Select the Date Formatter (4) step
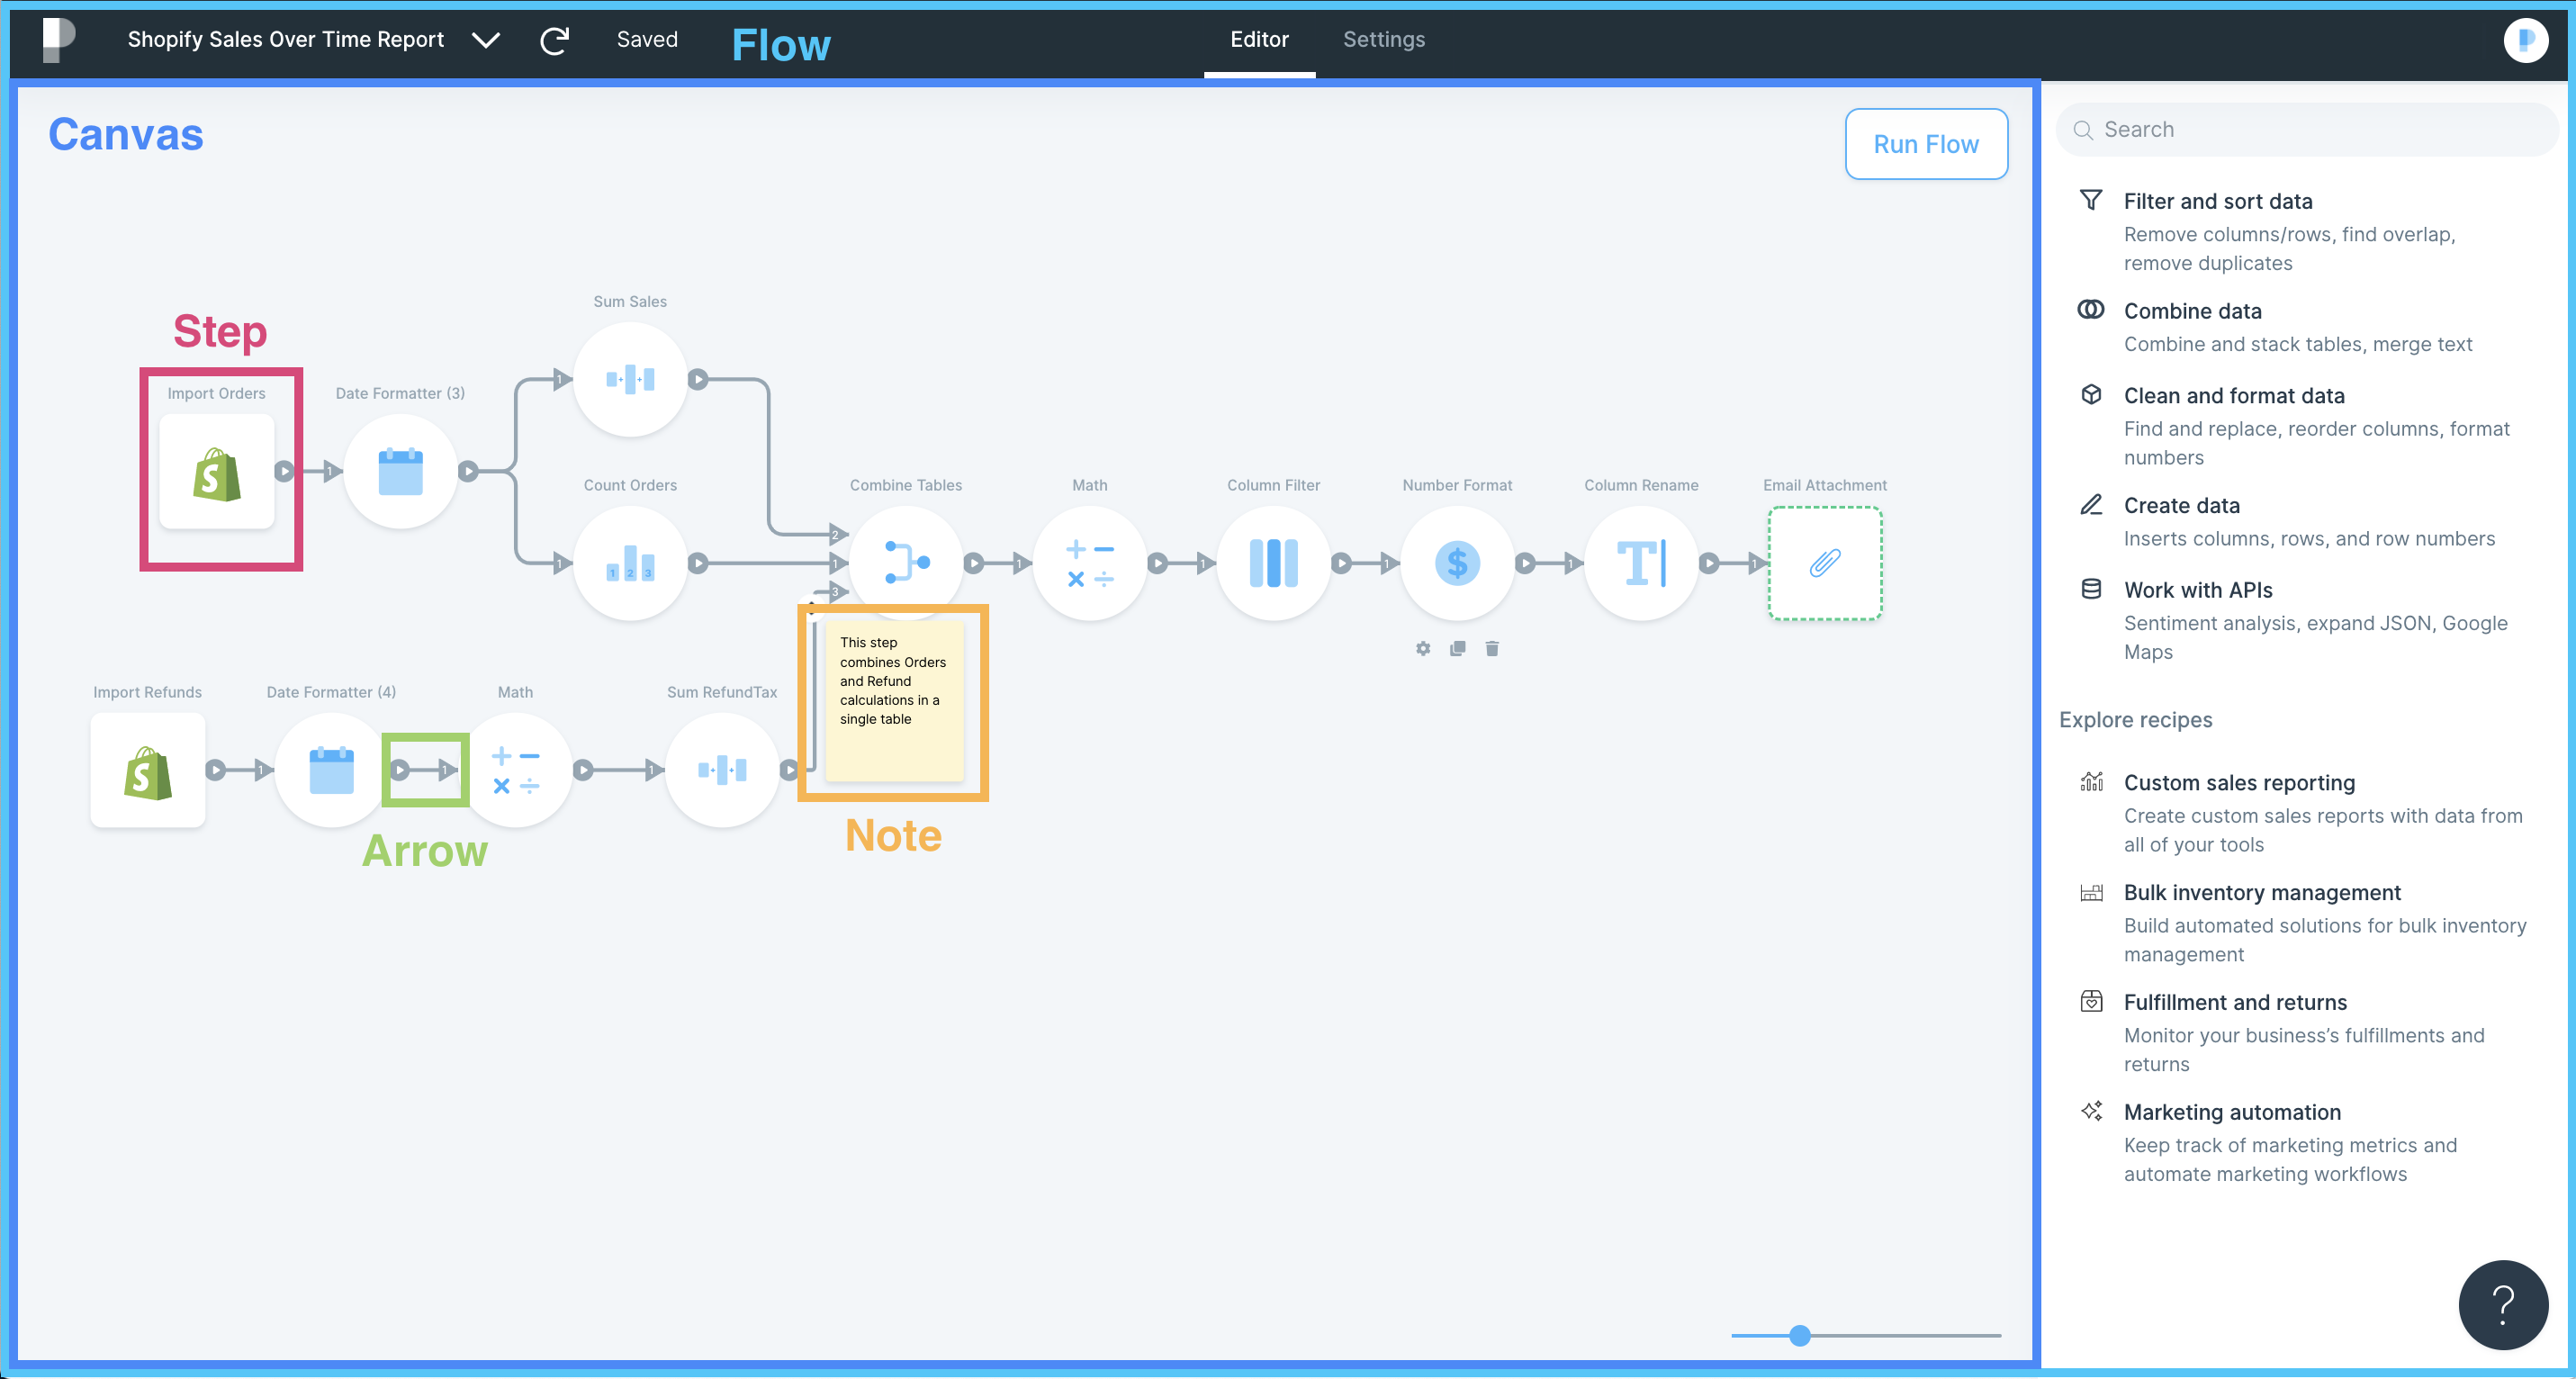The height and width of the screenshot is (1379, 2576). coord(331,770)
